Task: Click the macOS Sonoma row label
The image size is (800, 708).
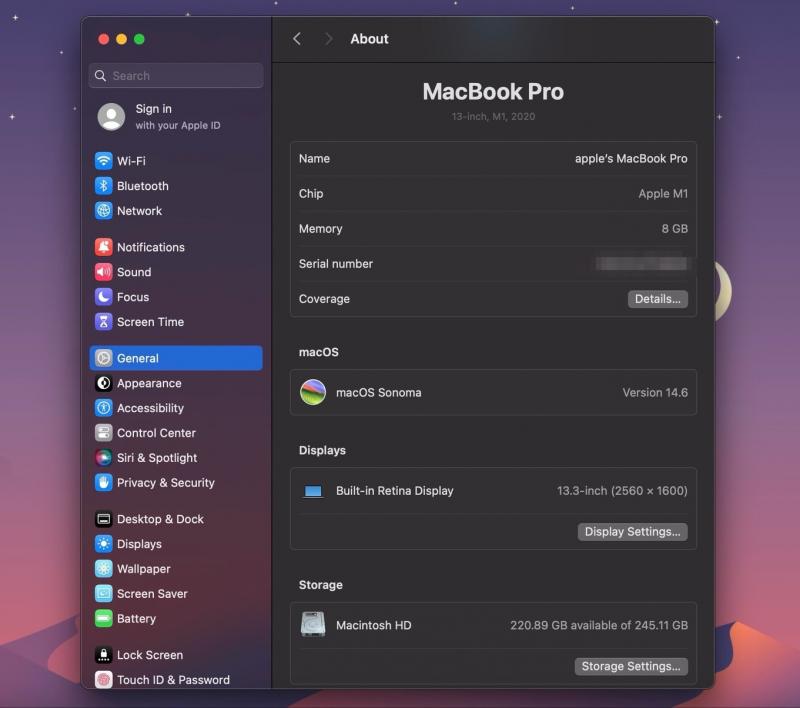Action: 379,392
